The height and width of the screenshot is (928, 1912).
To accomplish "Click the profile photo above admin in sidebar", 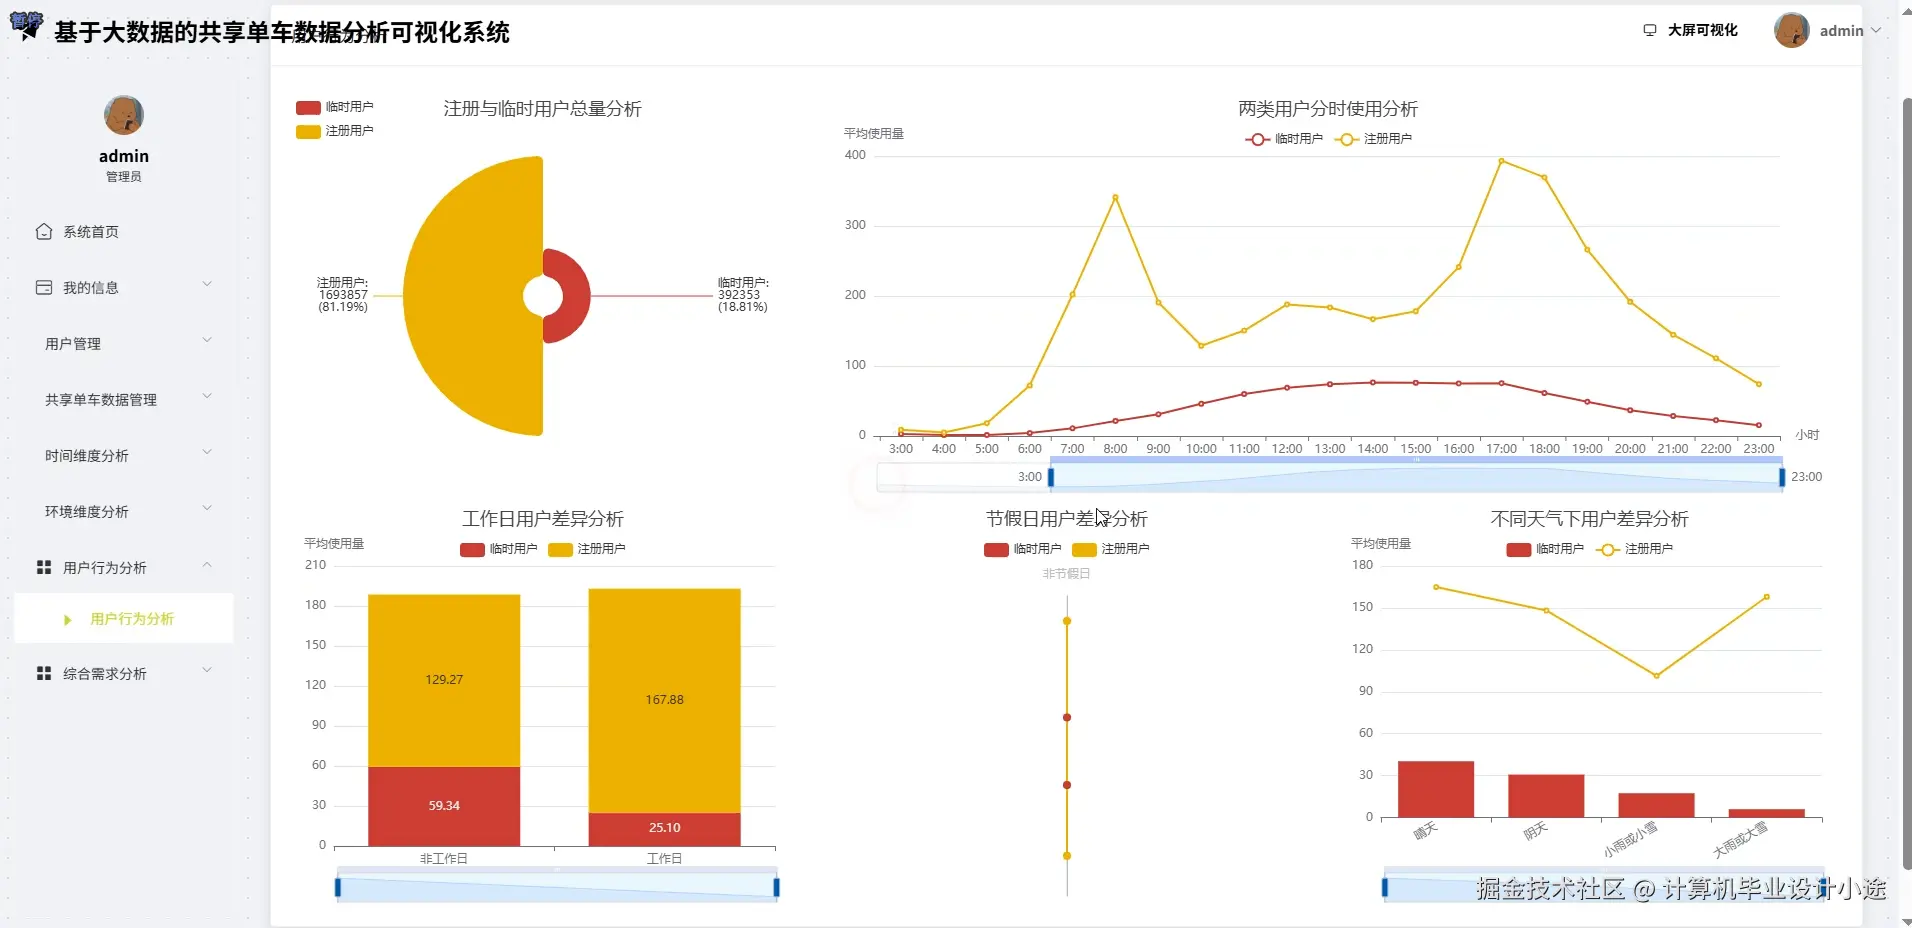I will pos(123,115).
